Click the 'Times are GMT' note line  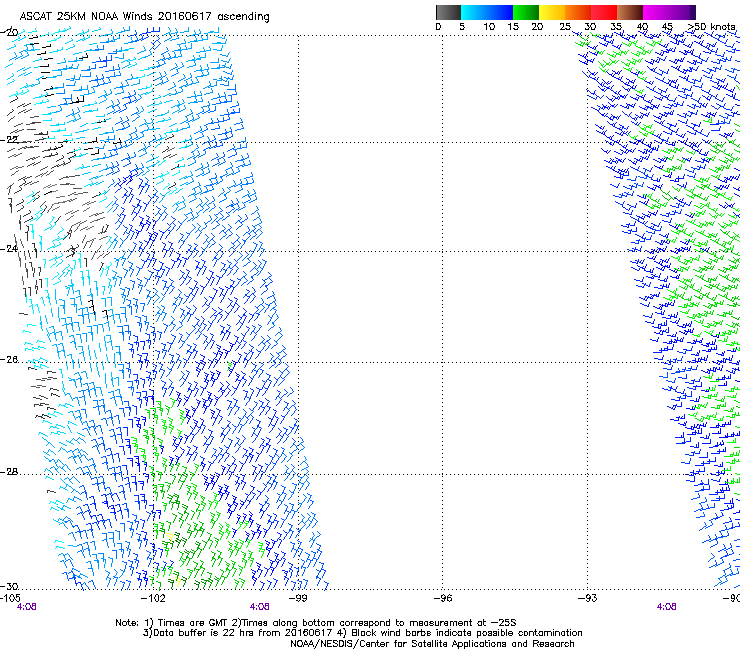[x=316, y=623]
